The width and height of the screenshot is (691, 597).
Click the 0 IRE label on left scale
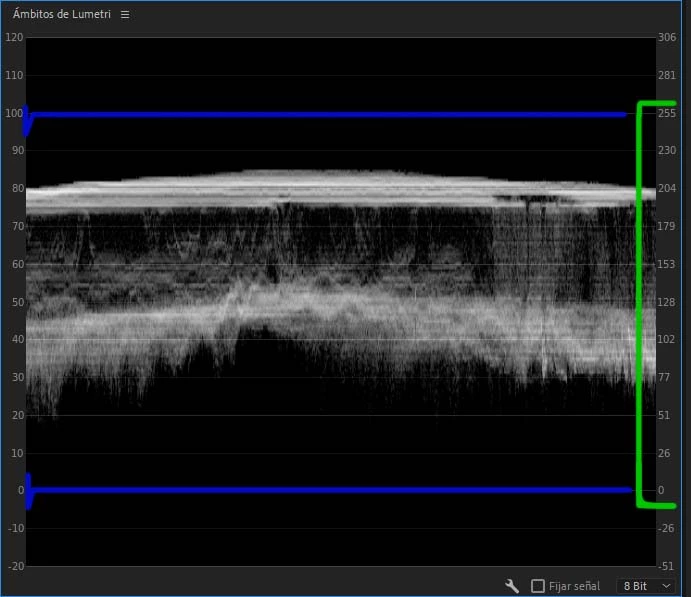21,490
